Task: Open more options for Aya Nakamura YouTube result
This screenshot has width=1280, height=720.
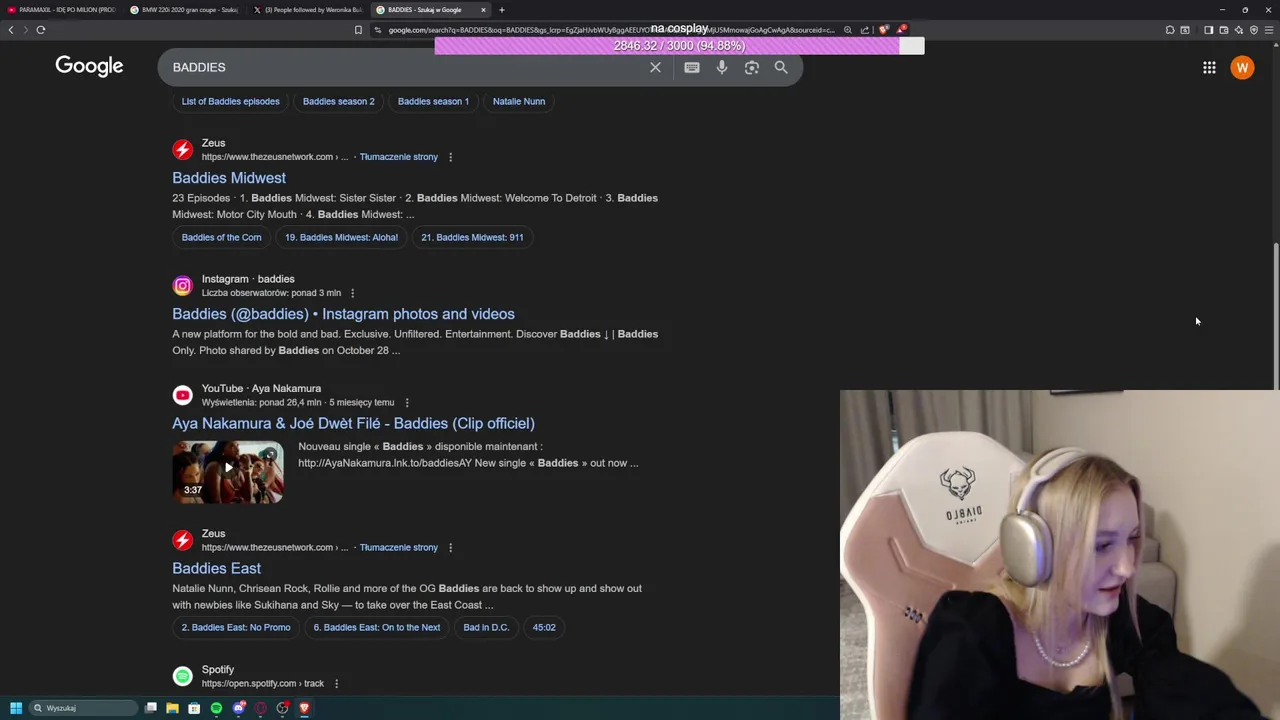Action: [406, 402]
